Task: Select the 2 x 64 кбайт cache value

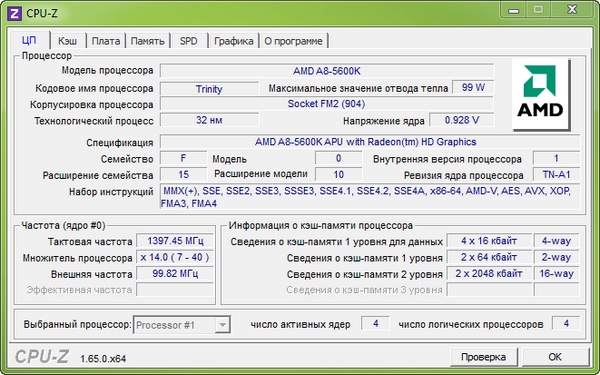Action: click(x=489, y=257)
